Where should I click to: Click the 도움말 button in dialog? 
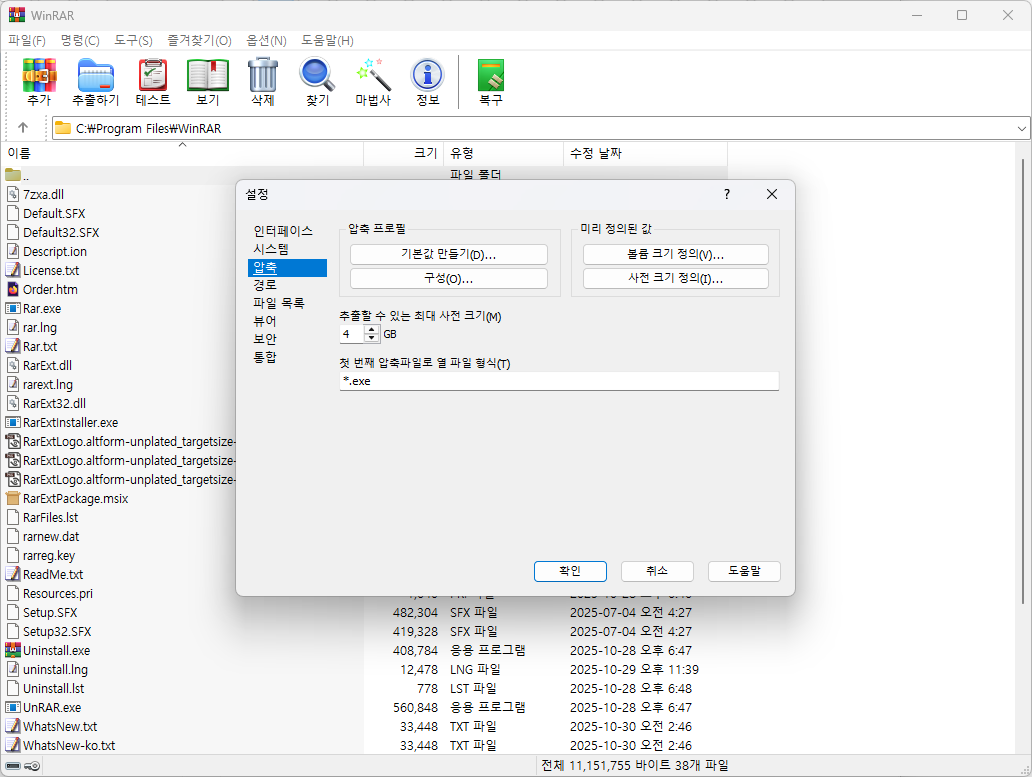(x=744, y=571)
